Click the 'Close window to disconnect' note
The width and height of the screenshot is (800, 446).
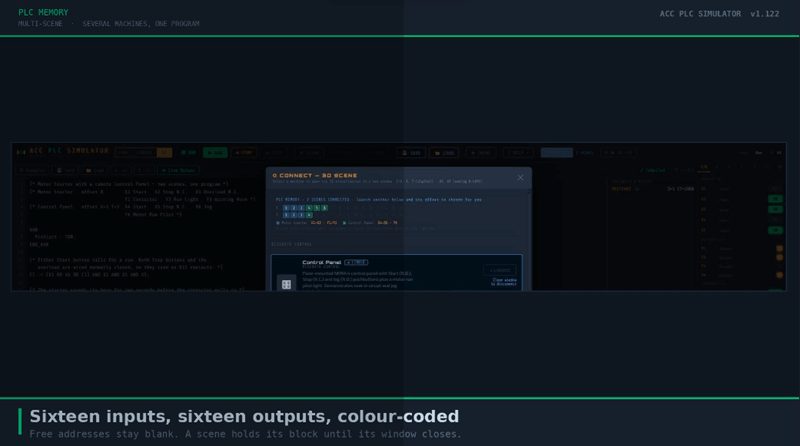point(504,282)
